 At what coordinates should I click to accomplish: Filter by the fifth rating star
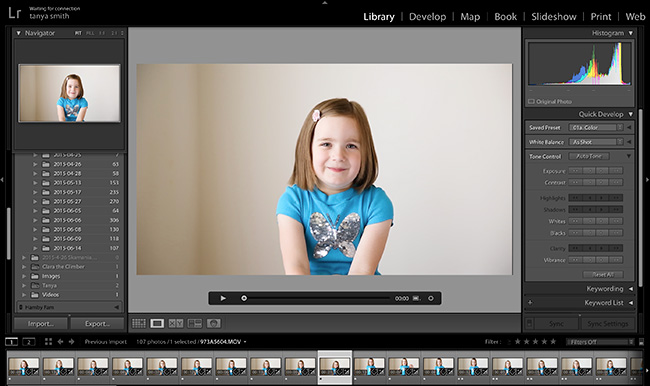point(553,342)
